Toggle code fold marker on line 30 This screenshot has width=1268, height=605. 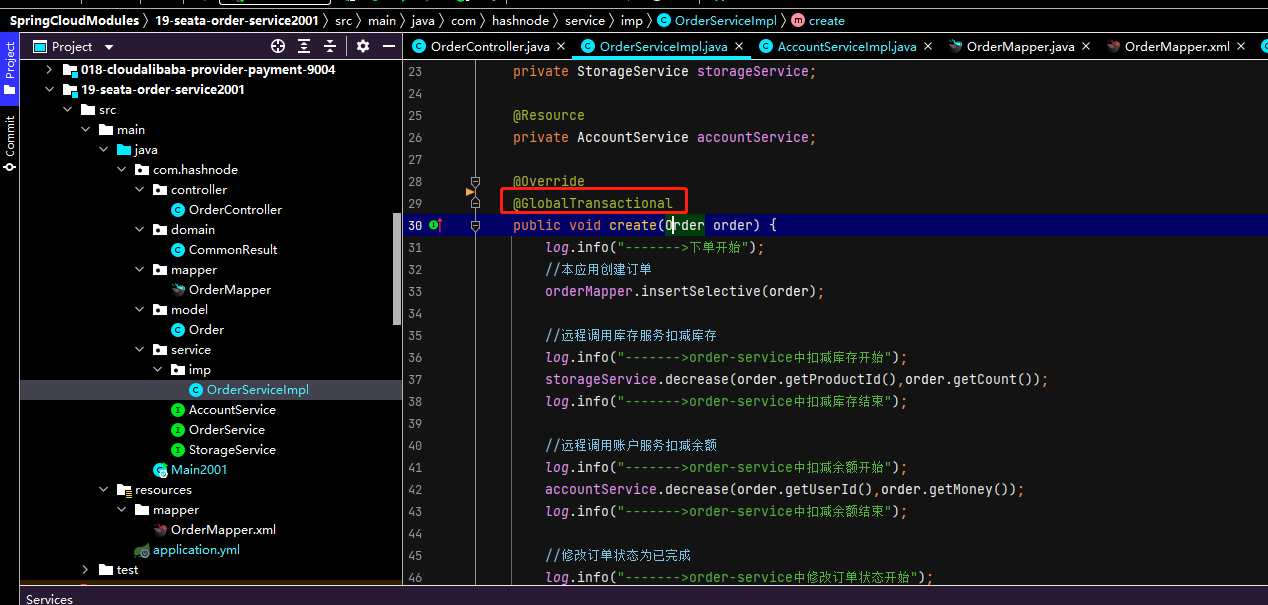click(476, 226)
